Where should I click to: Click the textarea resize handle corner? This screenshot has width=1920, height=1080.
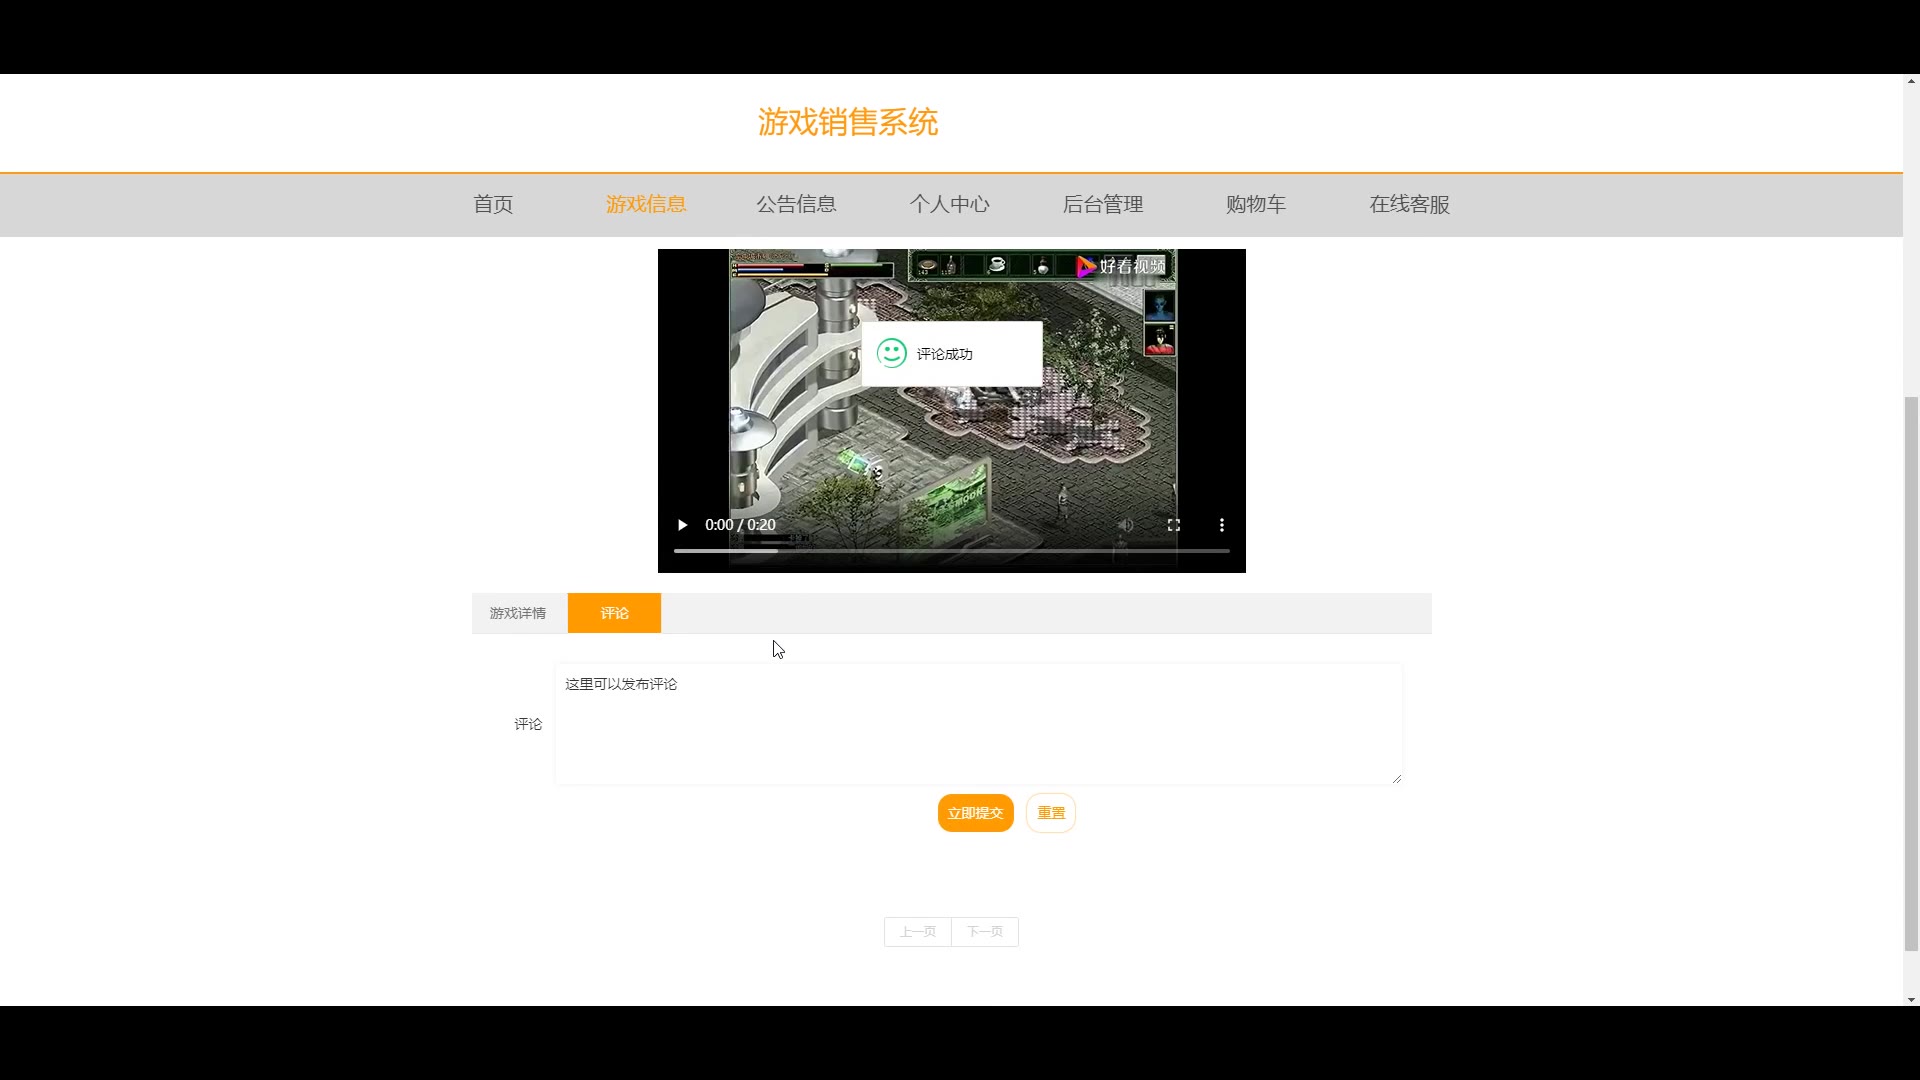1396,779
